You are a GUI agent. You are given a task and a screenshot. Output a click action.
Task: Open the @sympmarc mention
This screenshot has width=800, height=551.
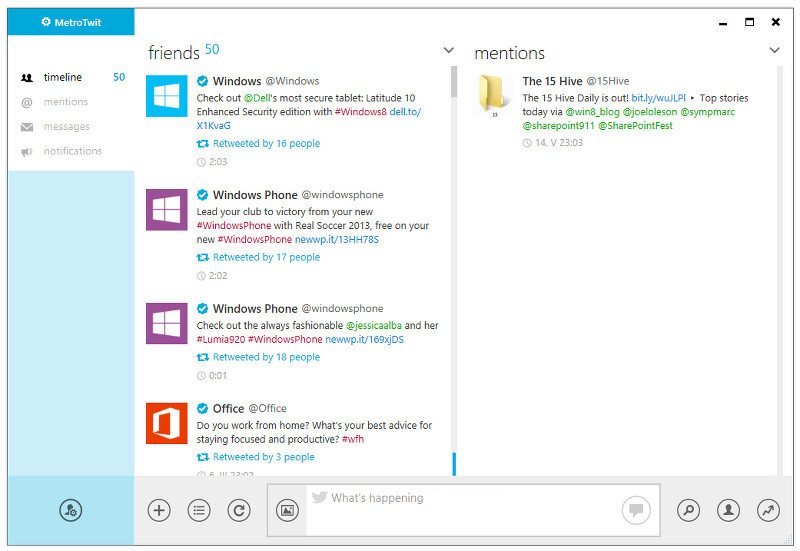click(x=708, y=112)
